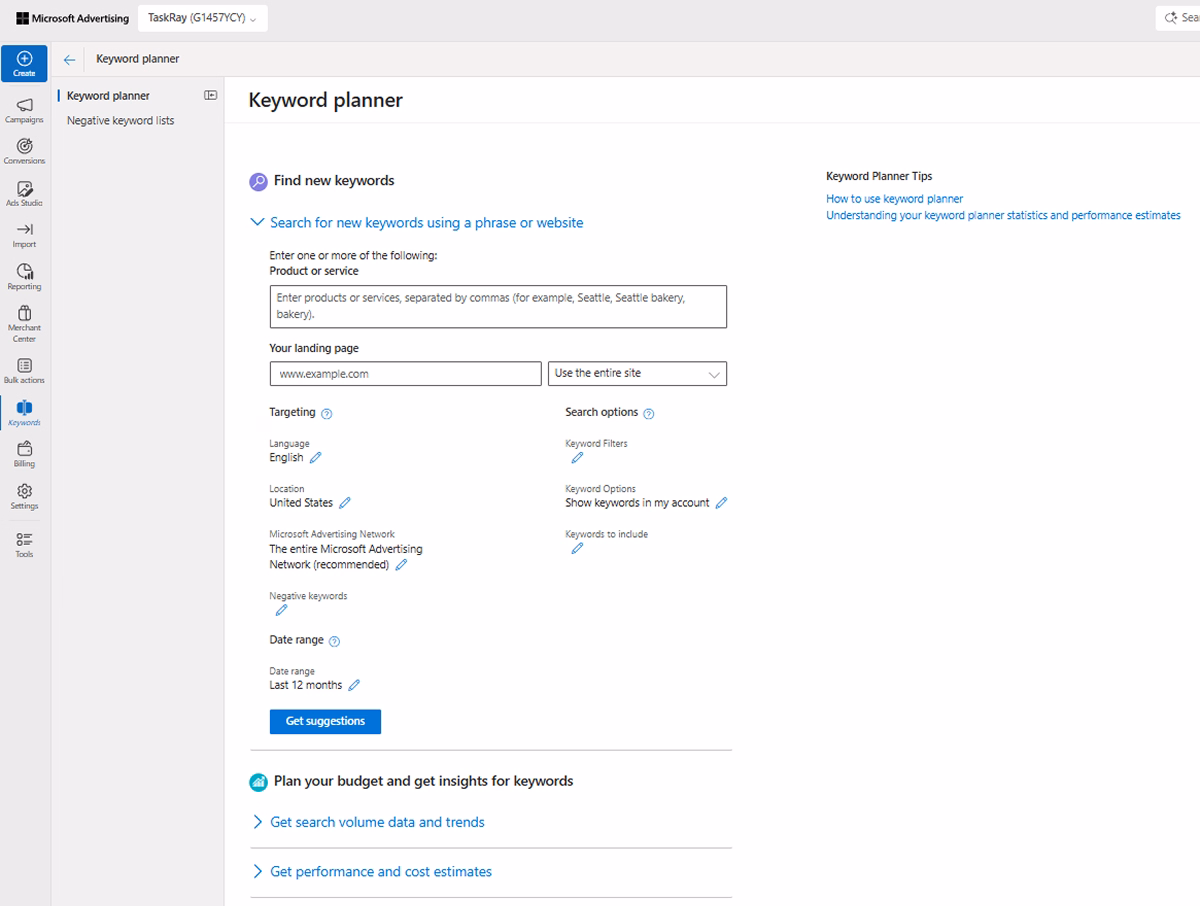The width and height of the screenshot is (1200, 906).
Task: Select the Conversions icon
Action: pyautogui.click(x=23, y=152)
